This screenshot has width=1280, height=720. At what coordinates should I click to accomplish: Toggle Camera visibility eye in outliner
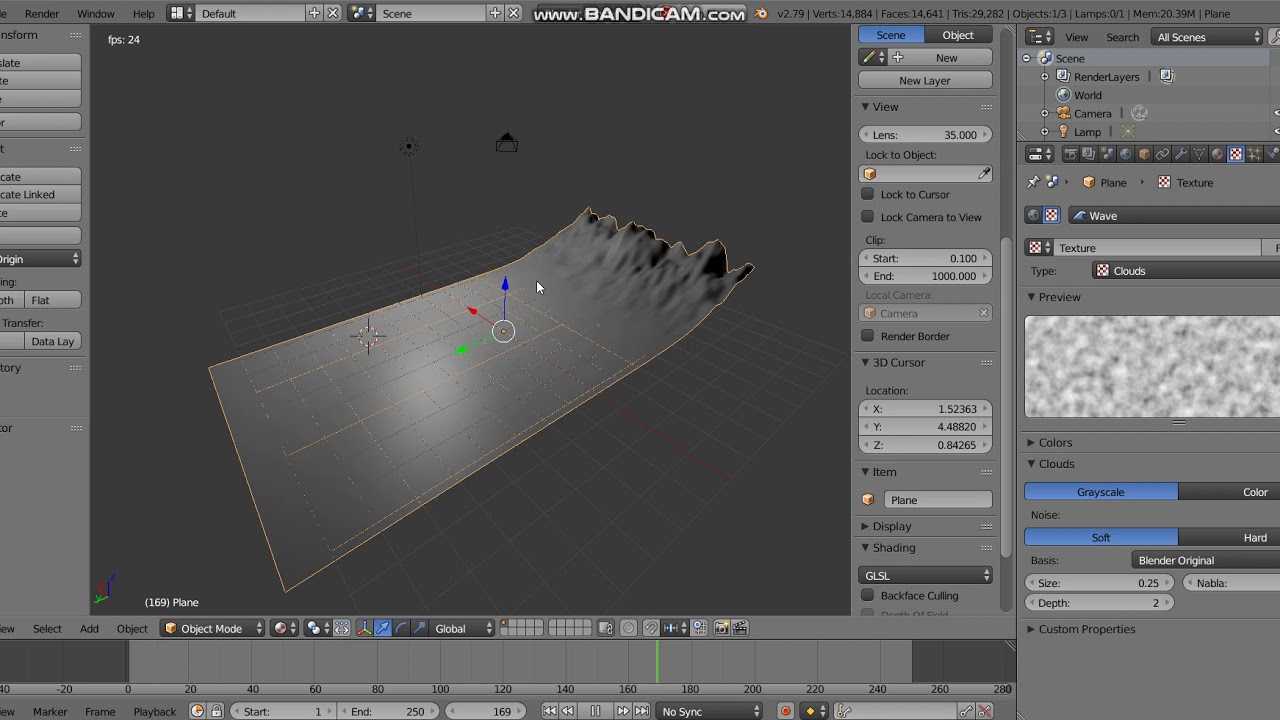(x=1277, y=113)
